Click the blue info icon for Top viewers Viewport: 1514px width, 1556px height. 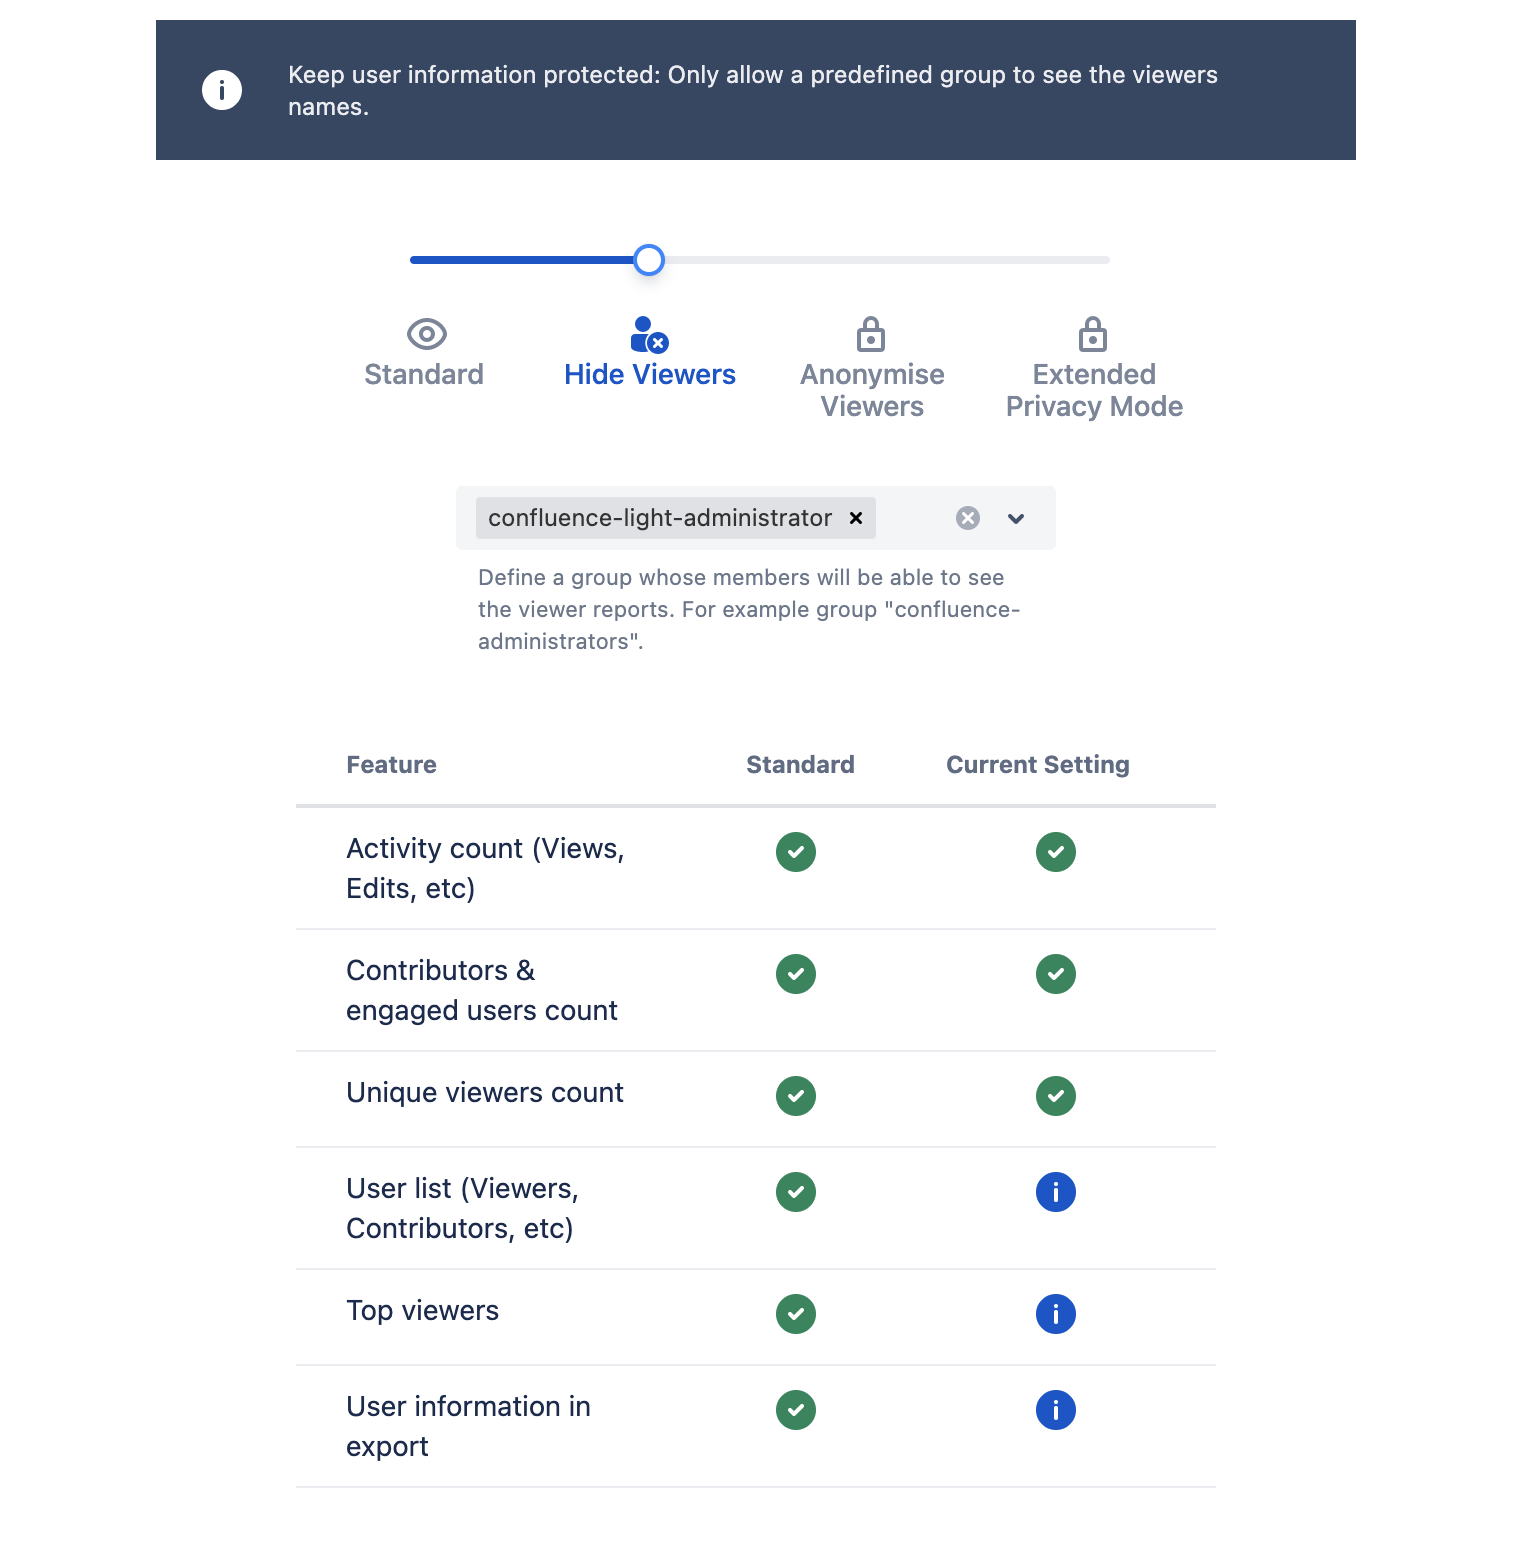[1055, 1314]
